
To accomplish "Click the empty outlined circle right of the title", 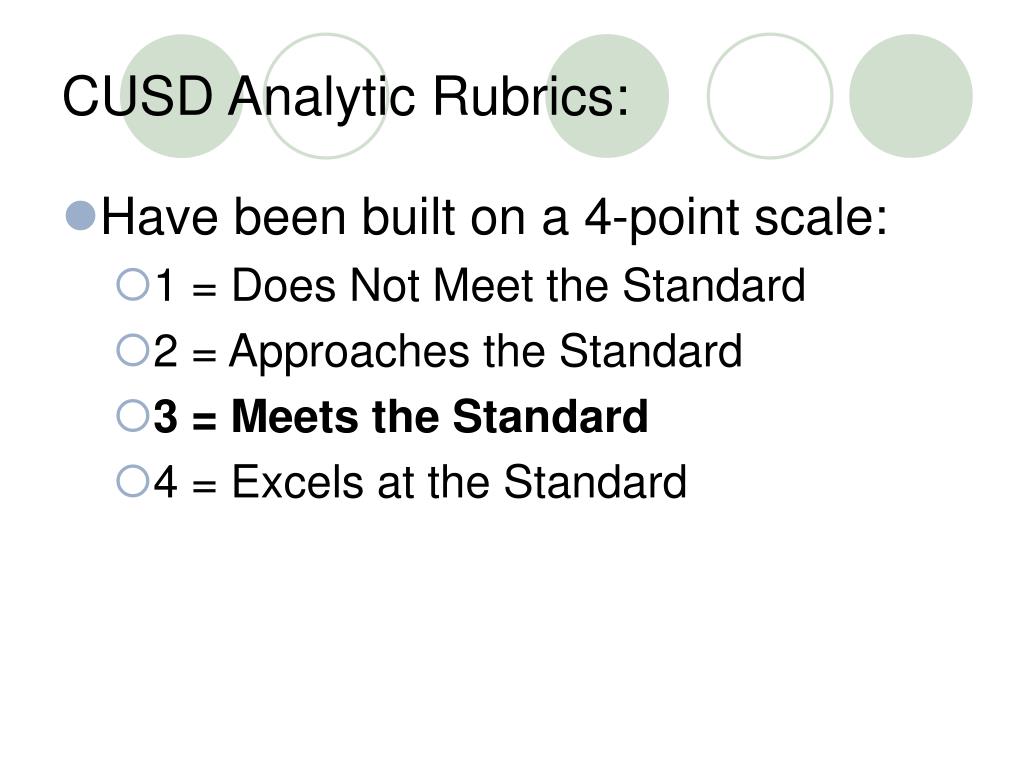I will click(770, 96).
